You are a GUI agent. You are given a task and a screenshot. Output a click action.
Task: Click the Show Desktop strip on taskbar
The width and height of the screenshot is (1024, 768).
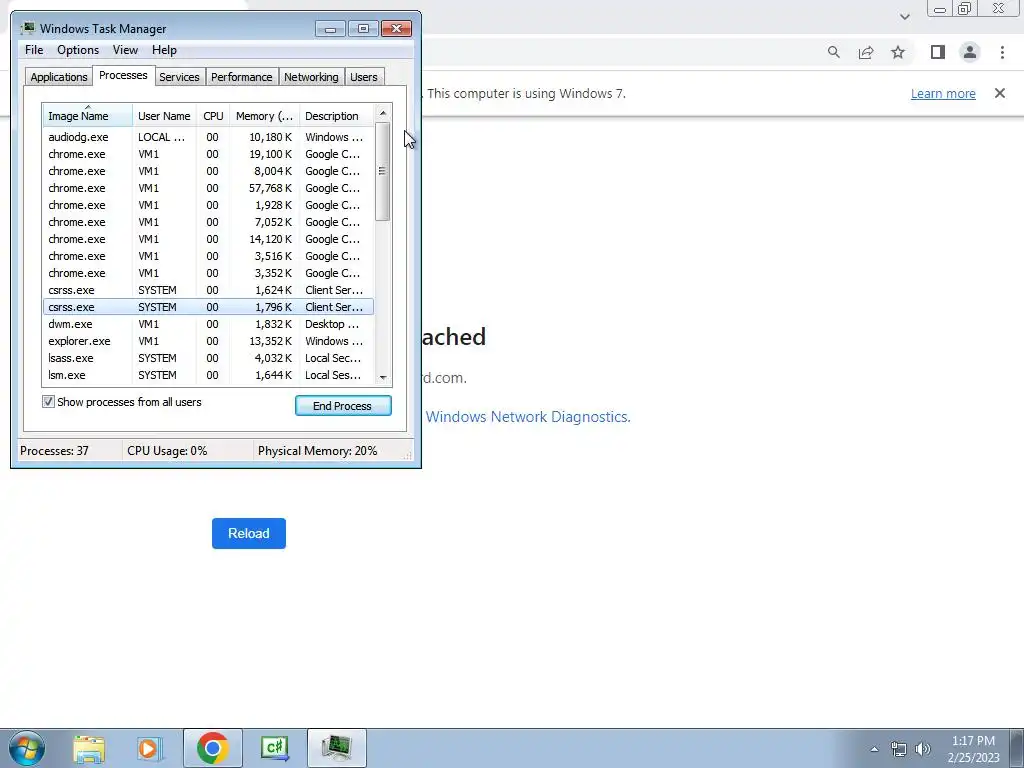click(1016, 748)
